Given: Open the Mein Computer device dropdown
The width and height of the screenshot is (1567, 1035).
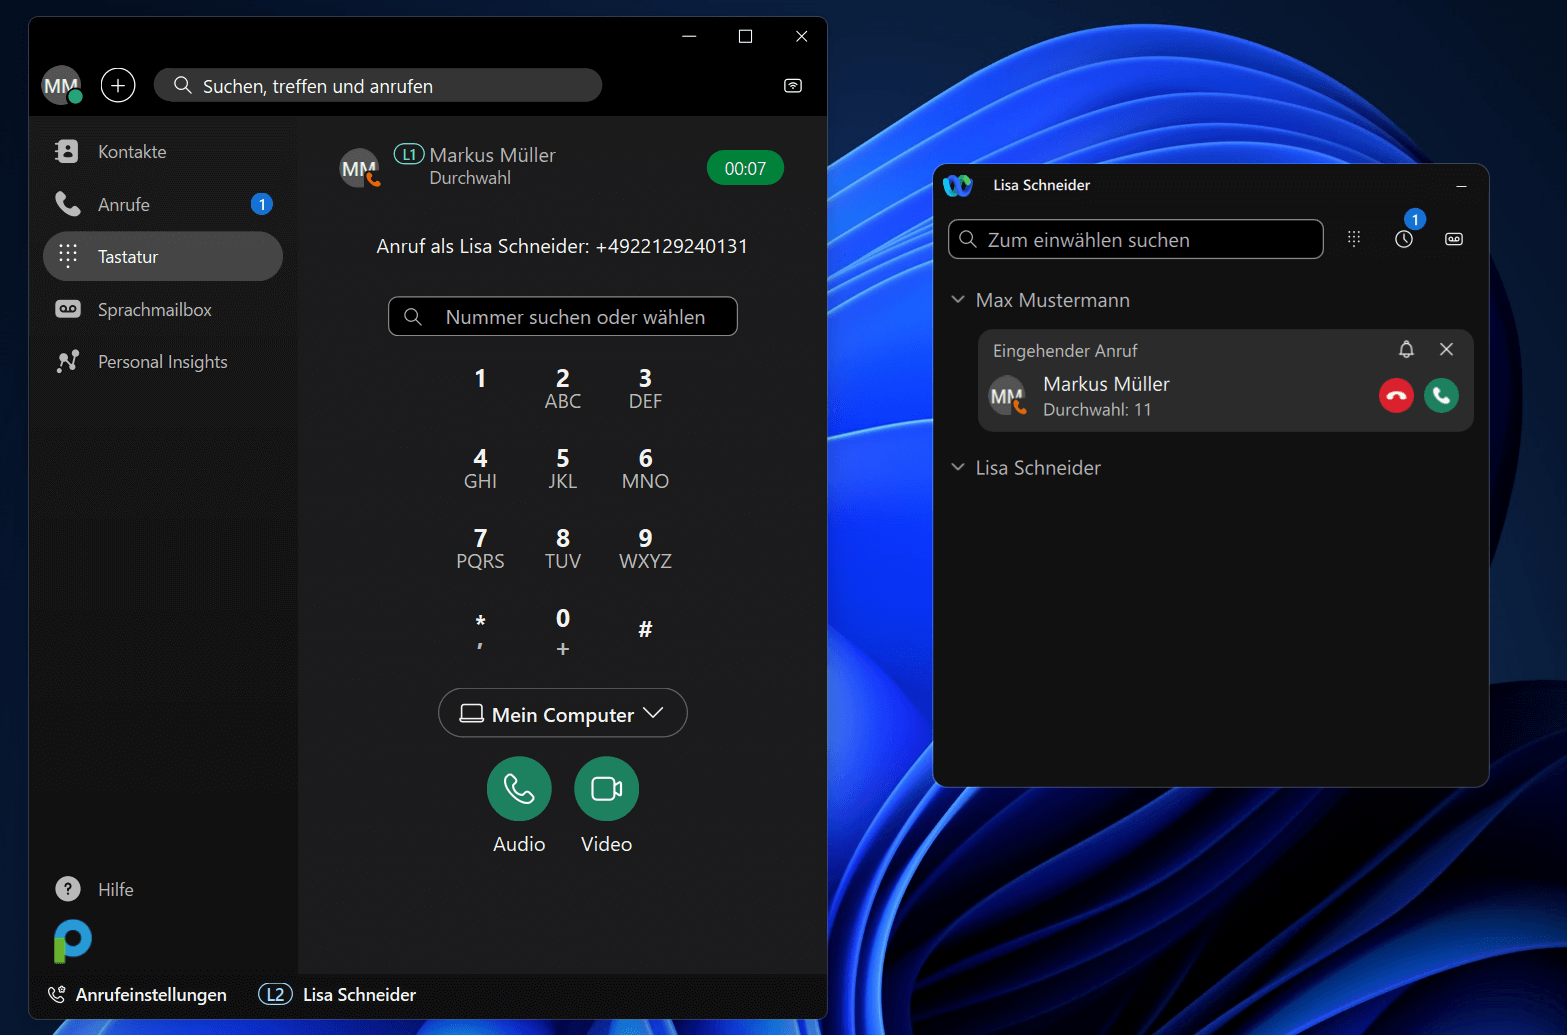Looking at the screenshot, I should coord(562,714).
